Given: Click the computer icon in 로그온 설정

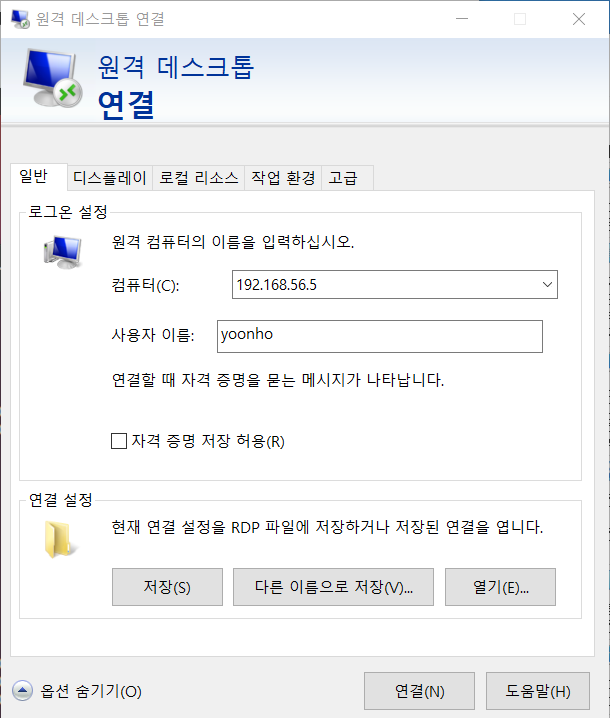Looking at the screenshot, I should point(63,252).
